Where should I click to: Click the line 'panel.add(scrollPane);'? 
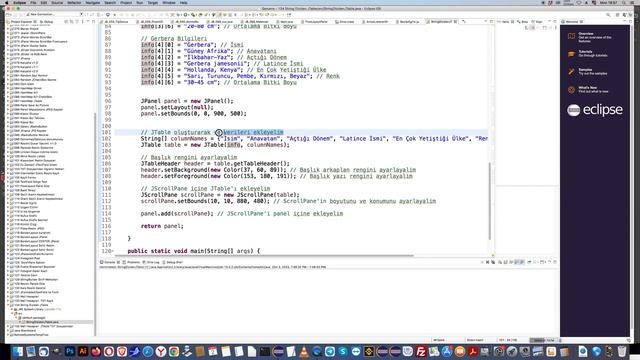[x=177, y=214]
